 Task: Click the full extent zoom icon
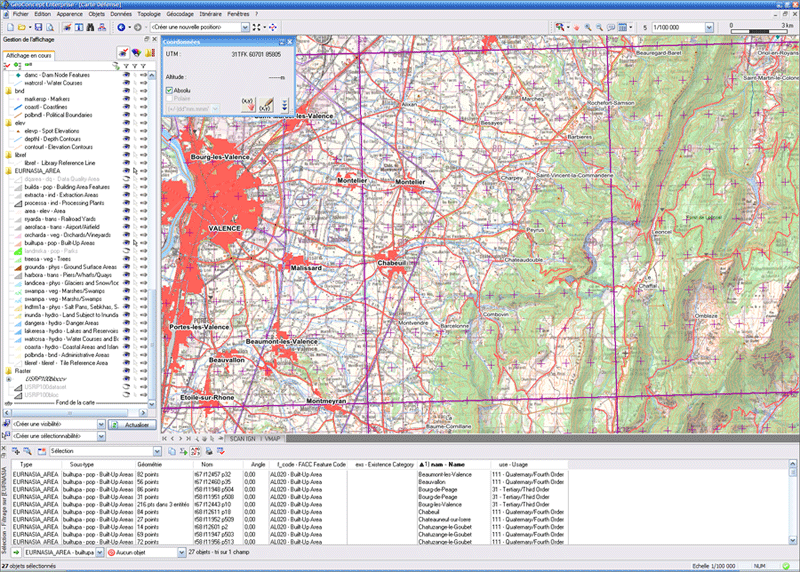point(257,27)
